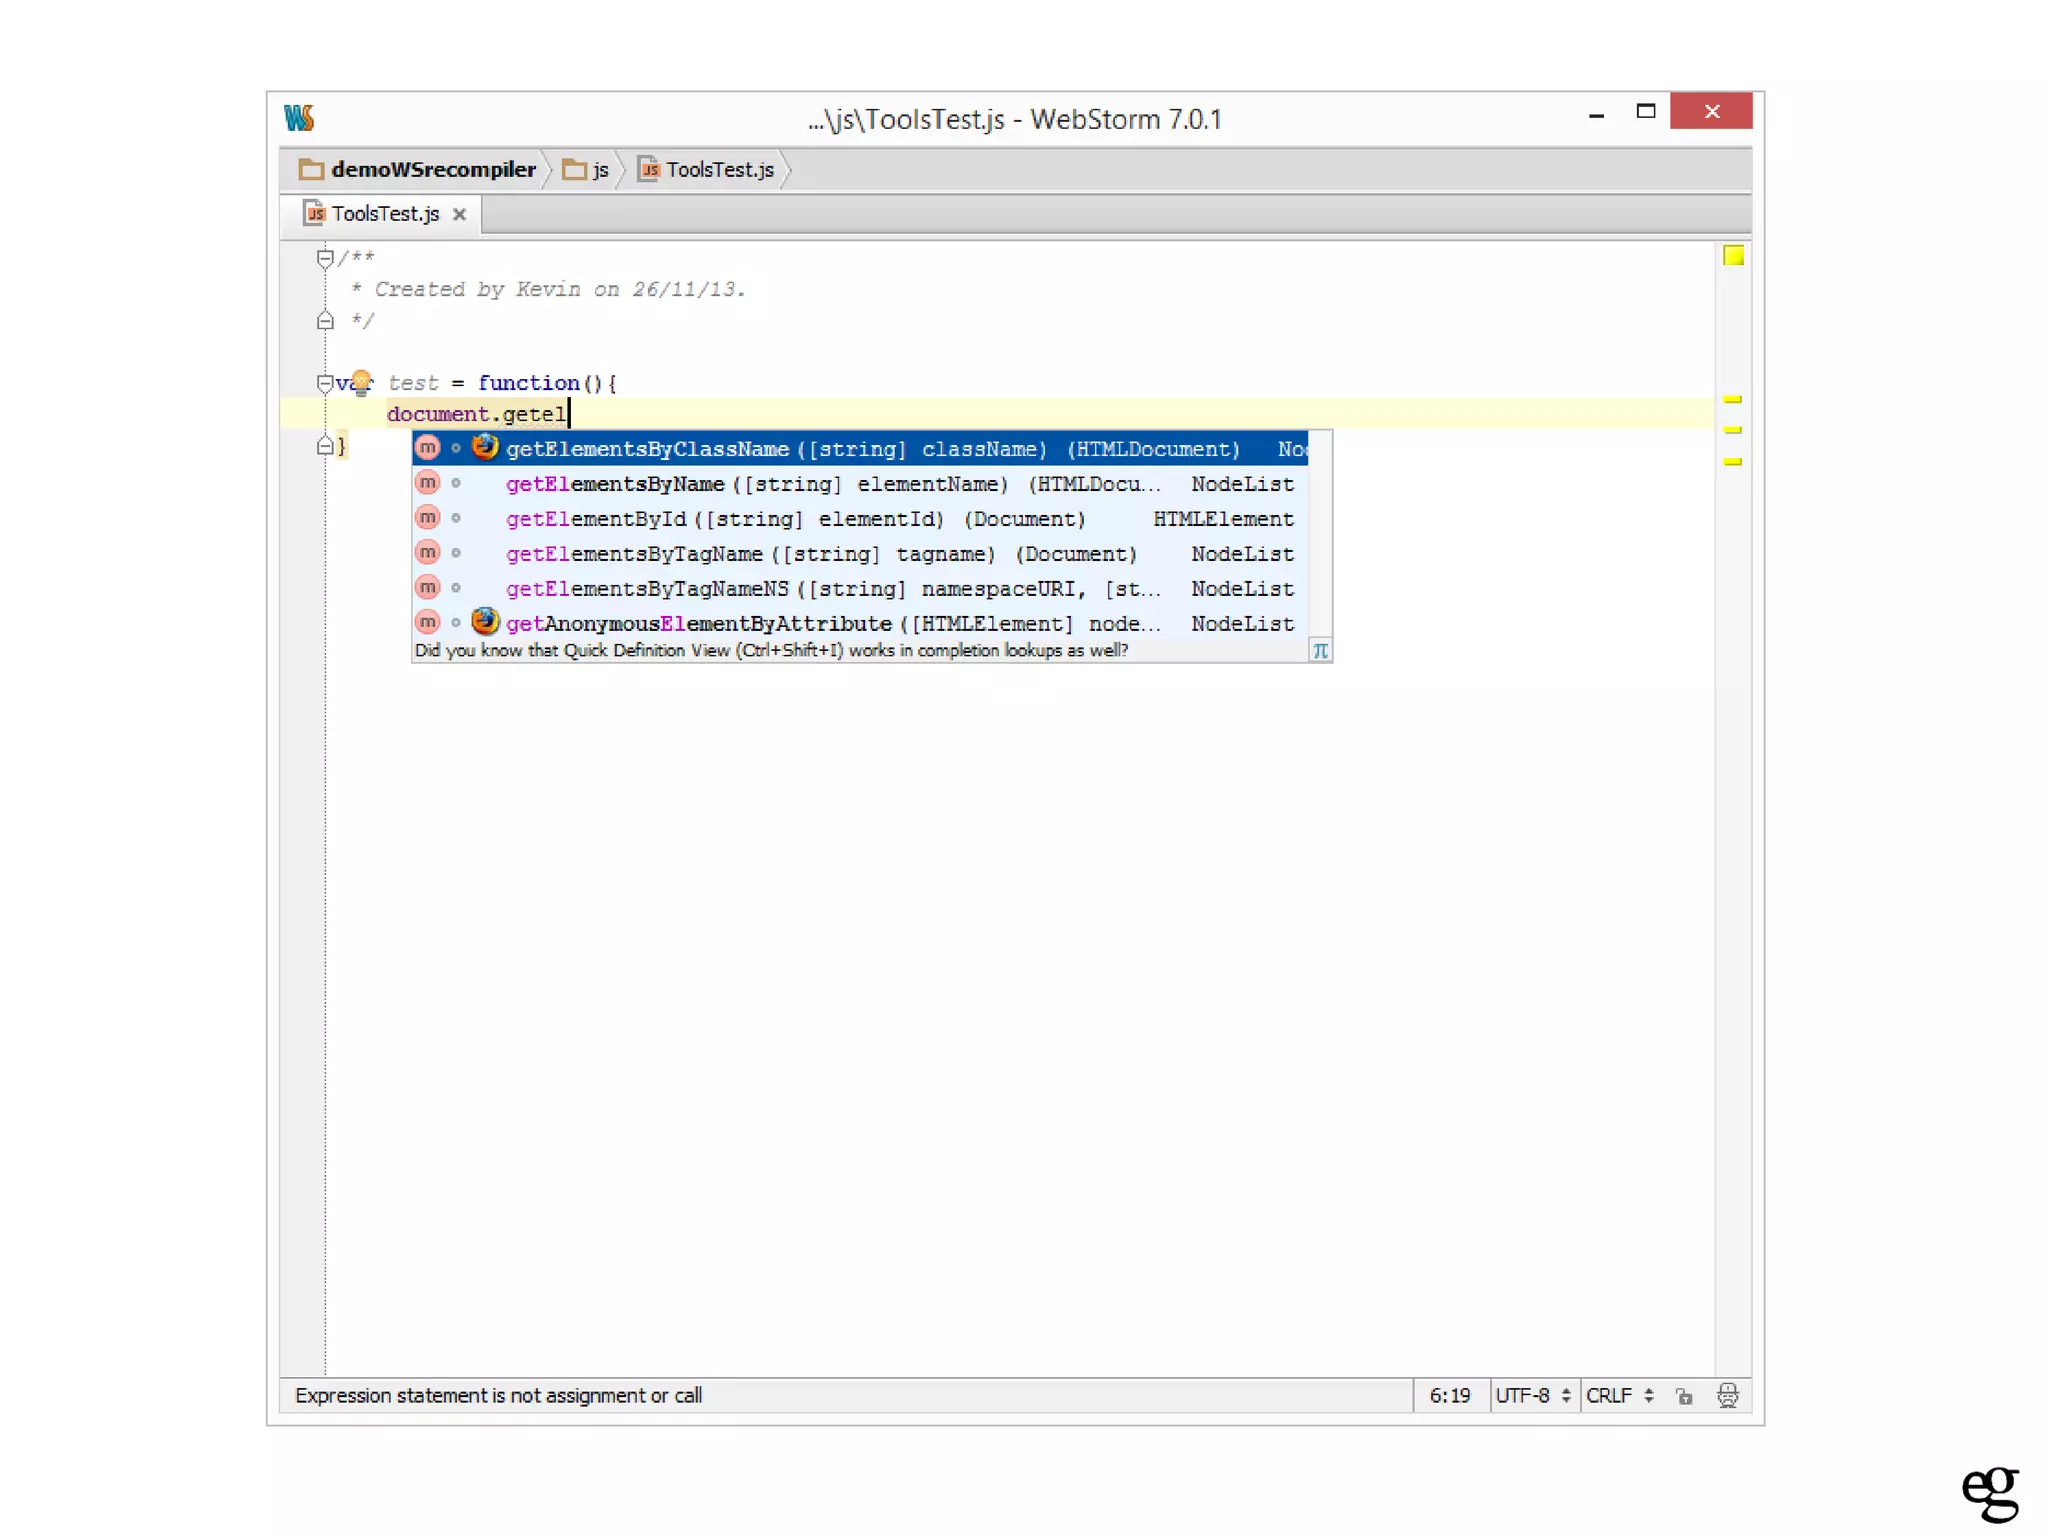Open the CRLF line separator dropdown
2048x1536 pixels.
[1619, 1395]
